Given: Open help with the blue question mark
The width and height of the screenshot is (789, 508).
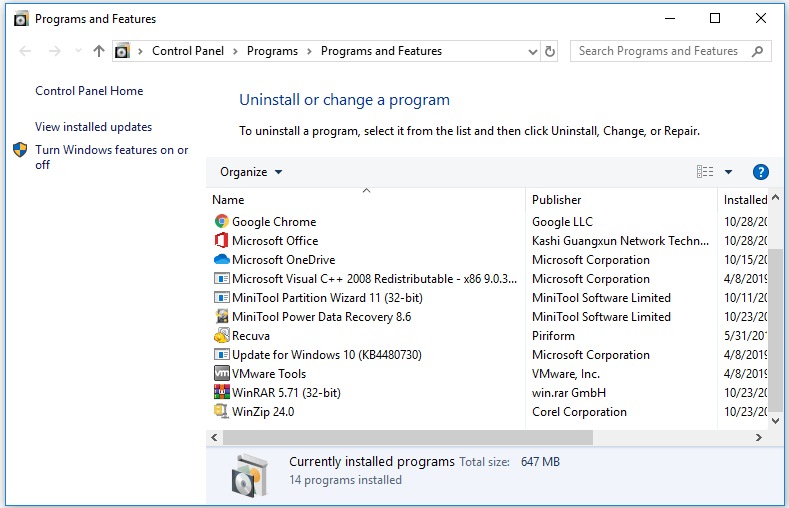Looking at the screenshot, I should tap(760, 172).
